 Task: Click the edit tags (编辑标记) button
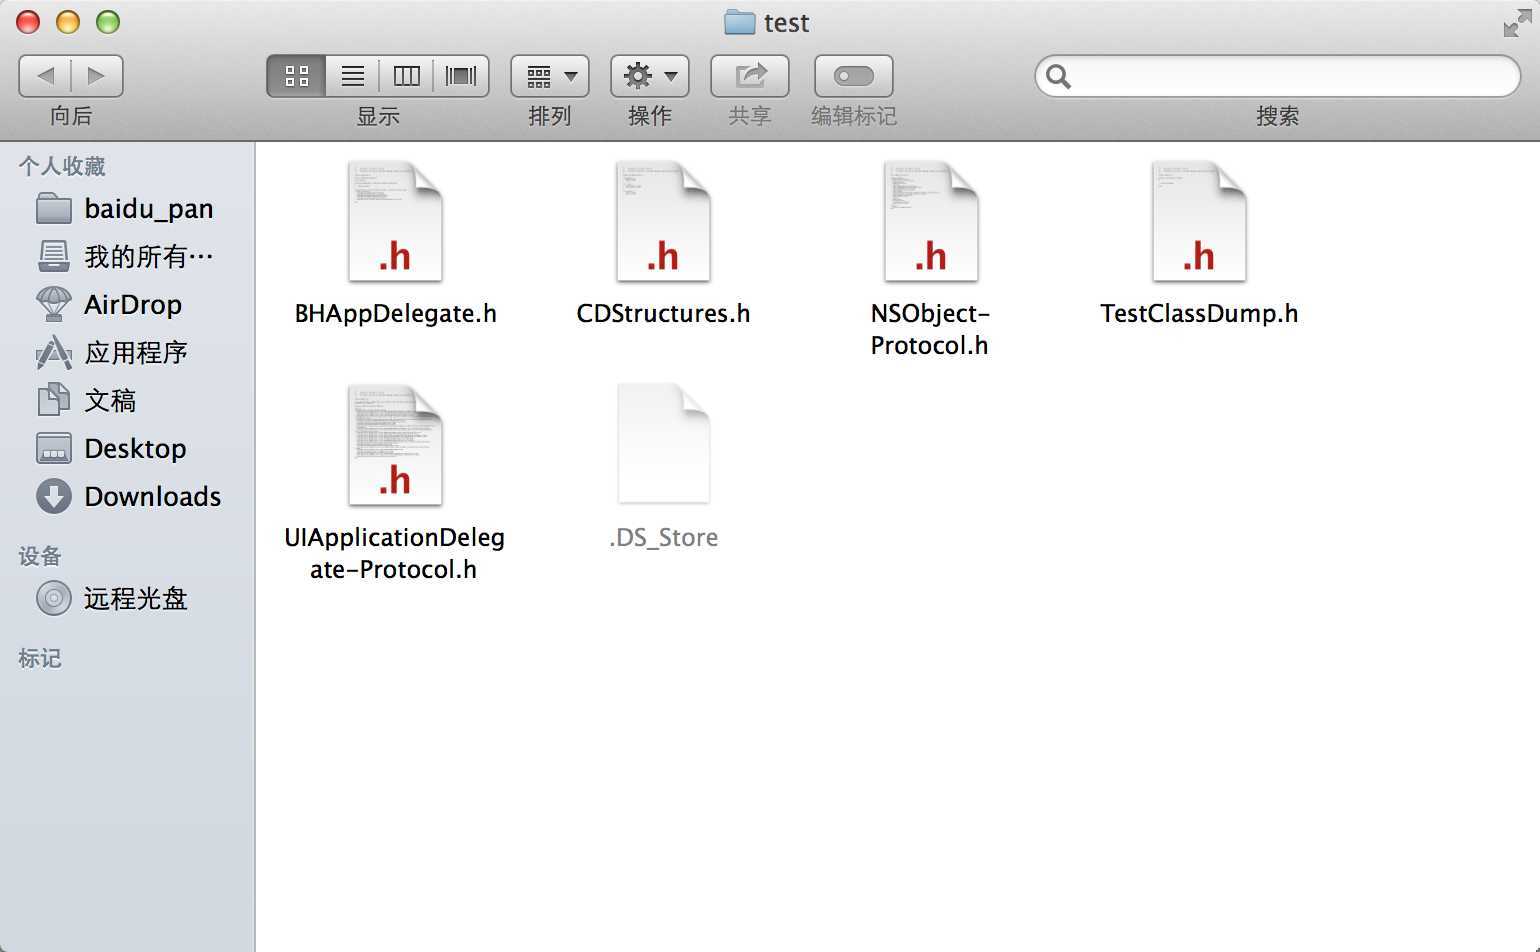coord(854,76)
